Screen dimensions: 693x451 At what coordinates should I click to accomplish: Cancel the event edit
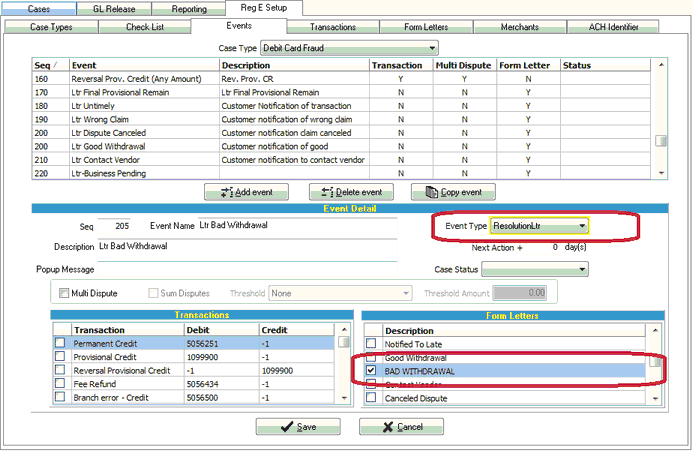point(401,427)
